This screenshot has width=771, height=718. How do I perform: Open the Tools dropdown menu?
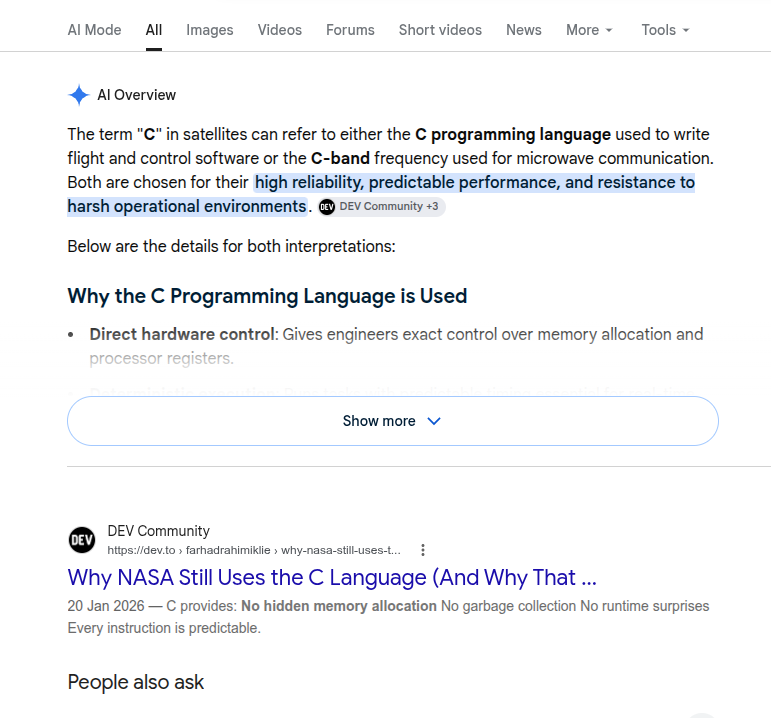665,30
